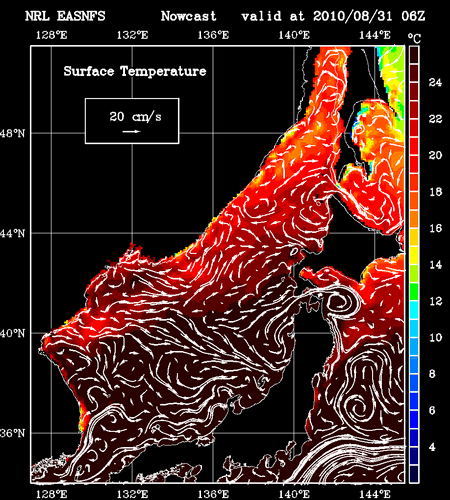450x500 pixels.
Task: Click the 140°E bottom longitude label
Action: (294, 494)
